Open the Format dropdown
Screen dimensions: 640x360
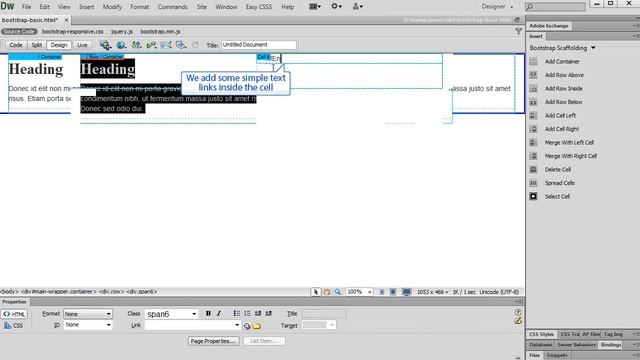[x=87, y=314]
